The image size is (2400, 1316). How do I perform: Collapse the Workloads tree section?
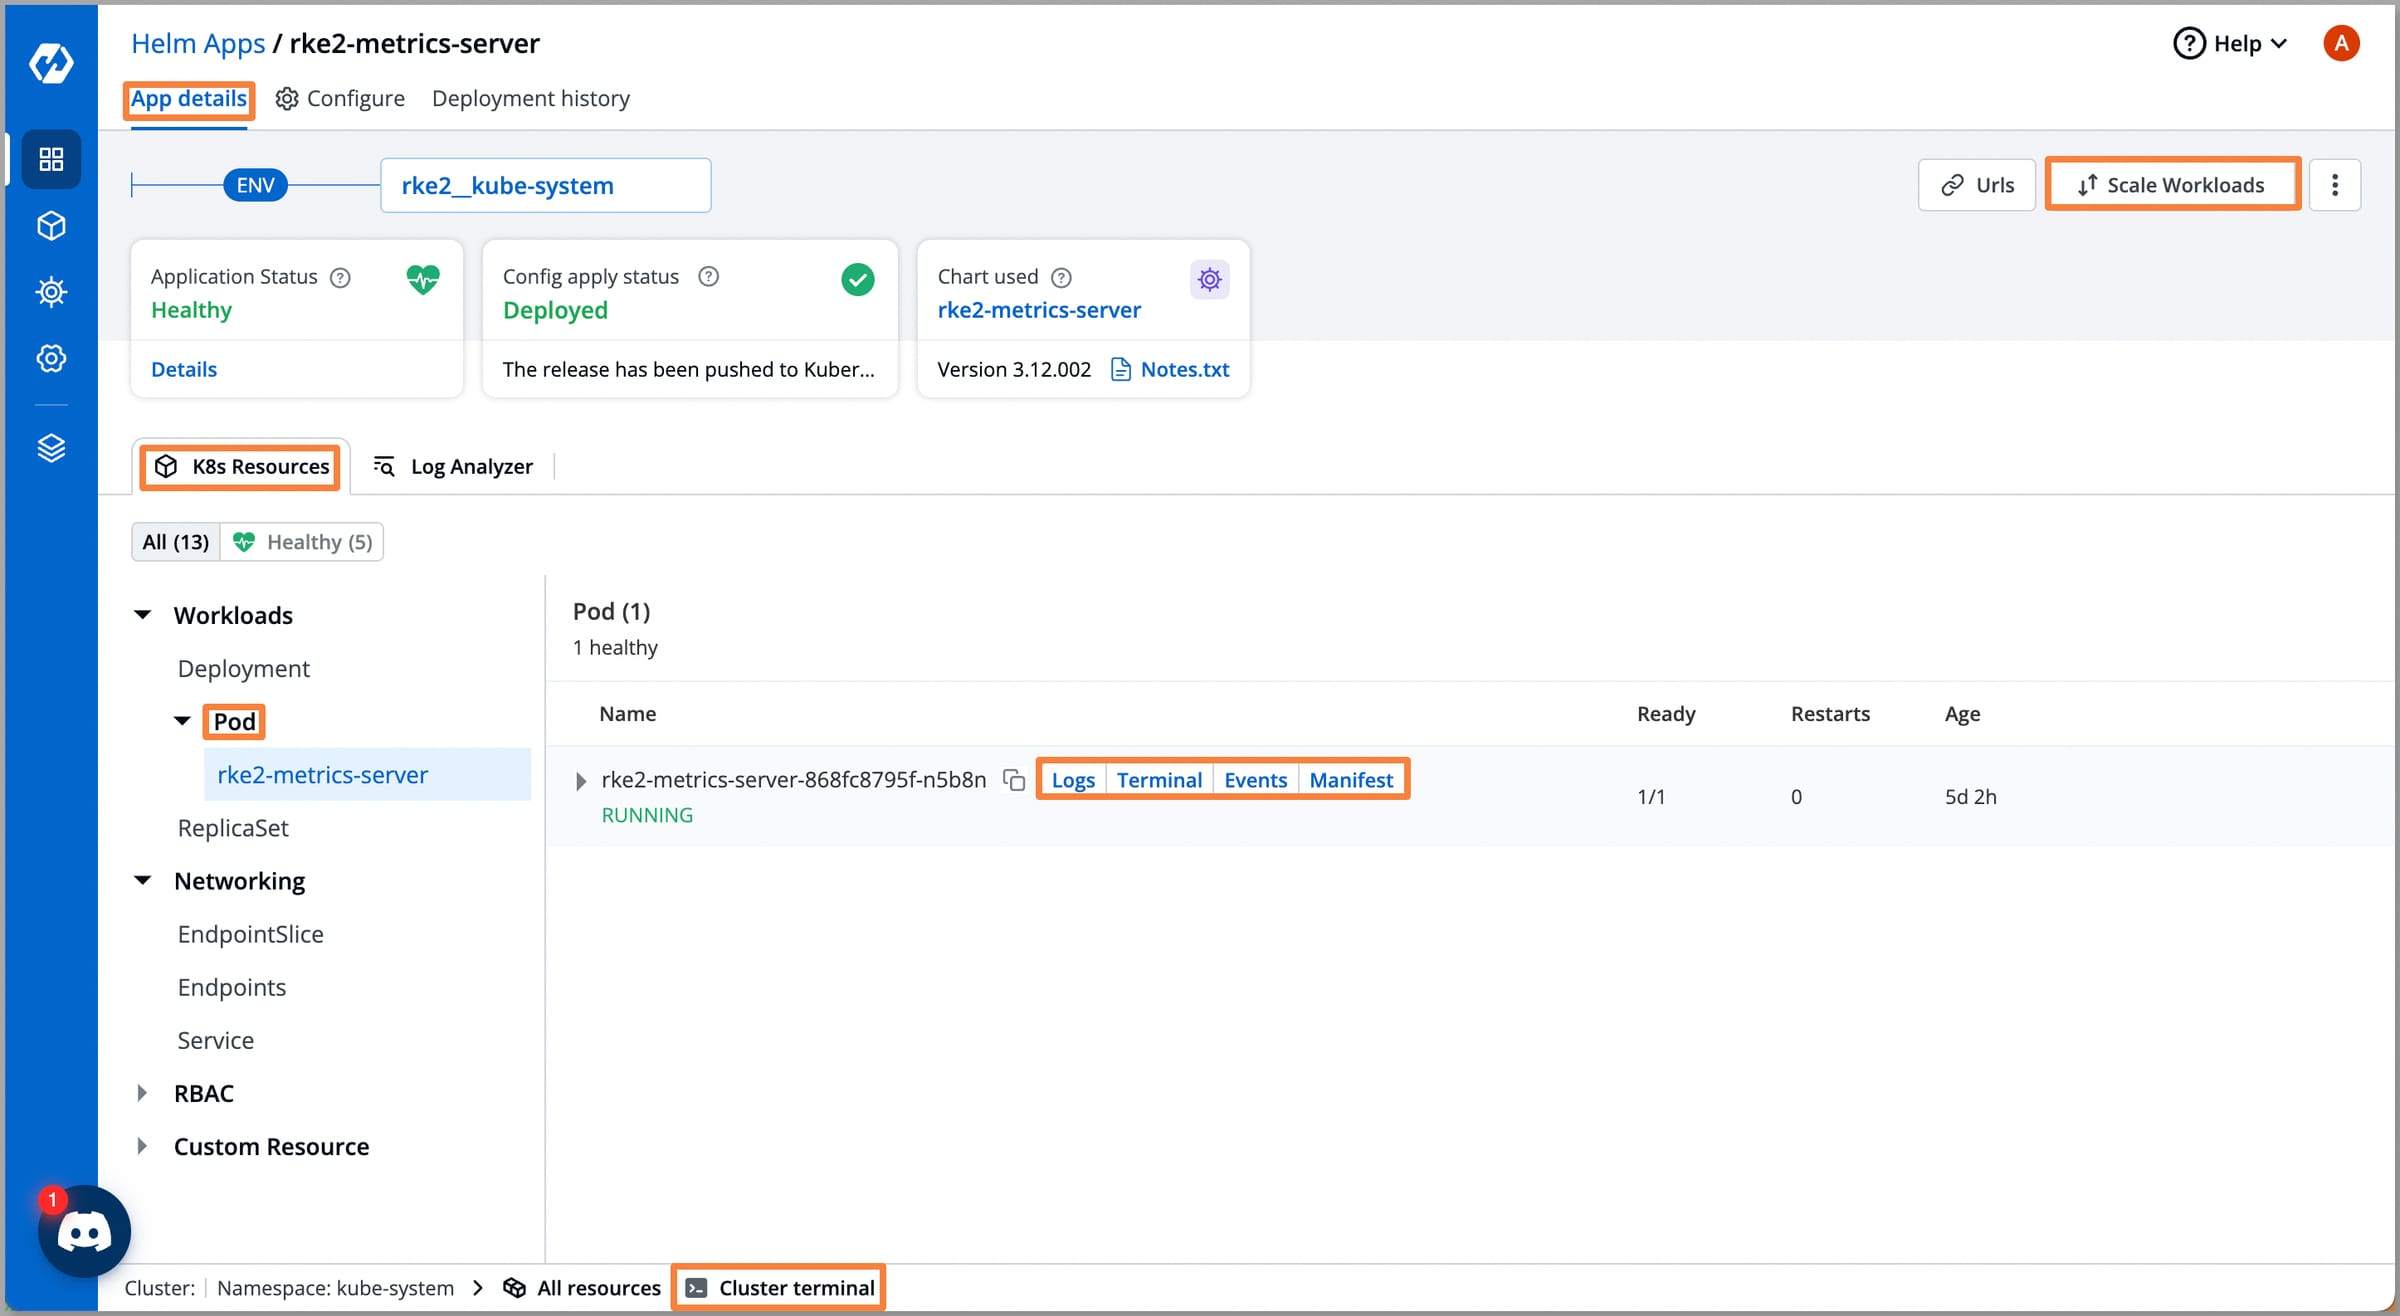142,614
